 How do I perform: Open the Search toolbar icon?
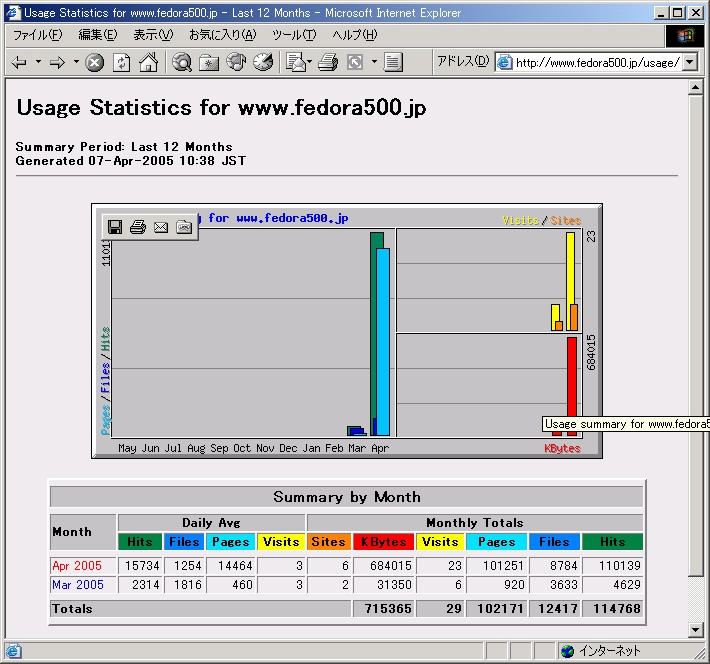[182, 62]
